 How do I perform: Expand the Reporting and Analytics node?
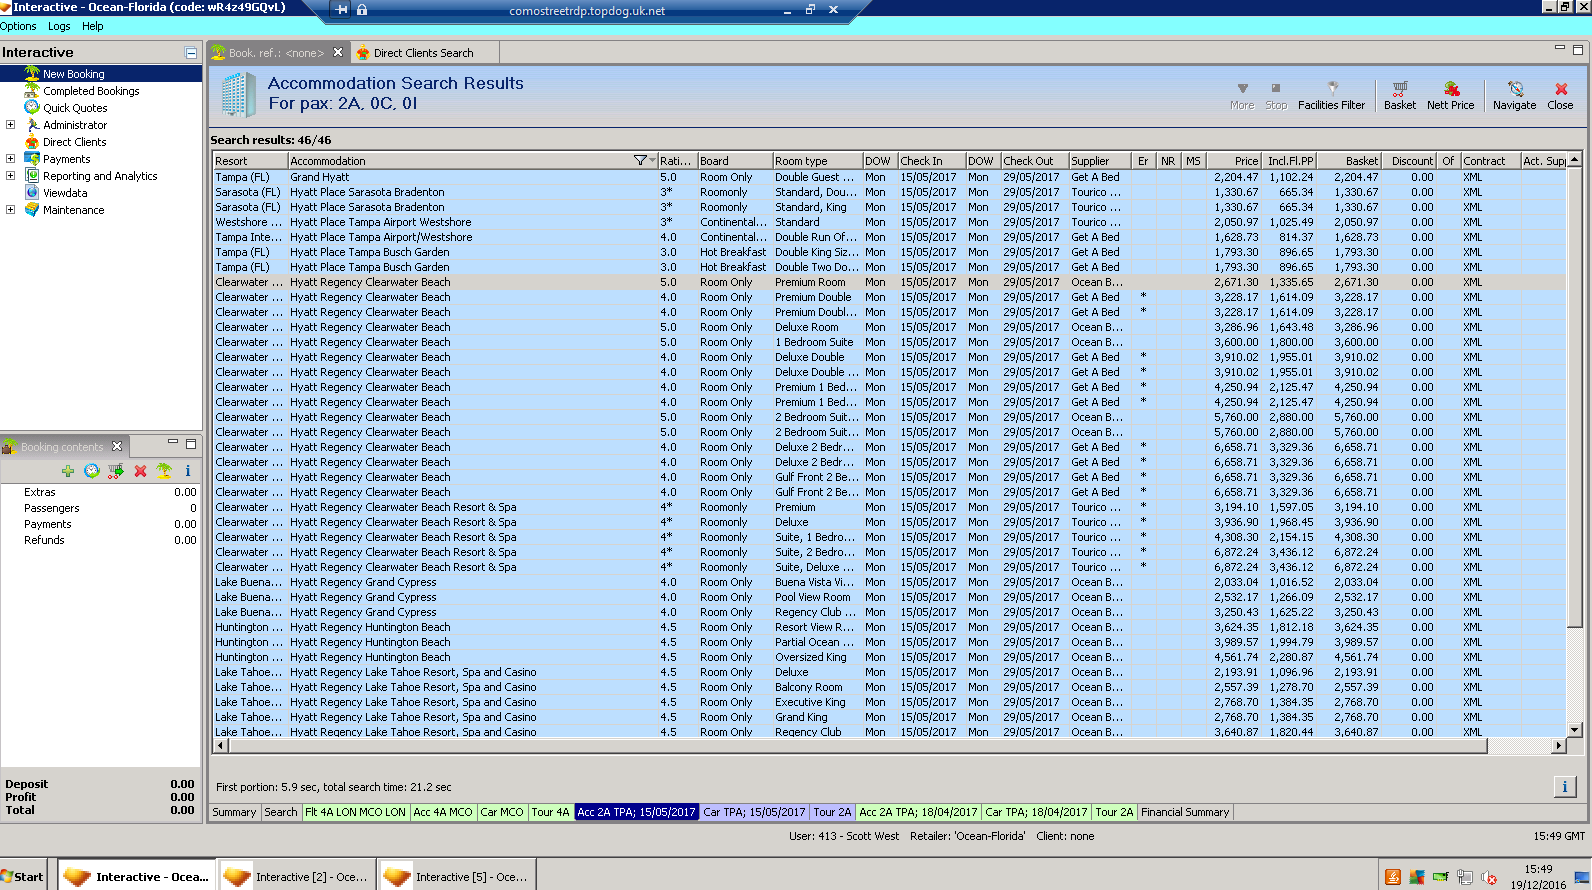[10, 176]
